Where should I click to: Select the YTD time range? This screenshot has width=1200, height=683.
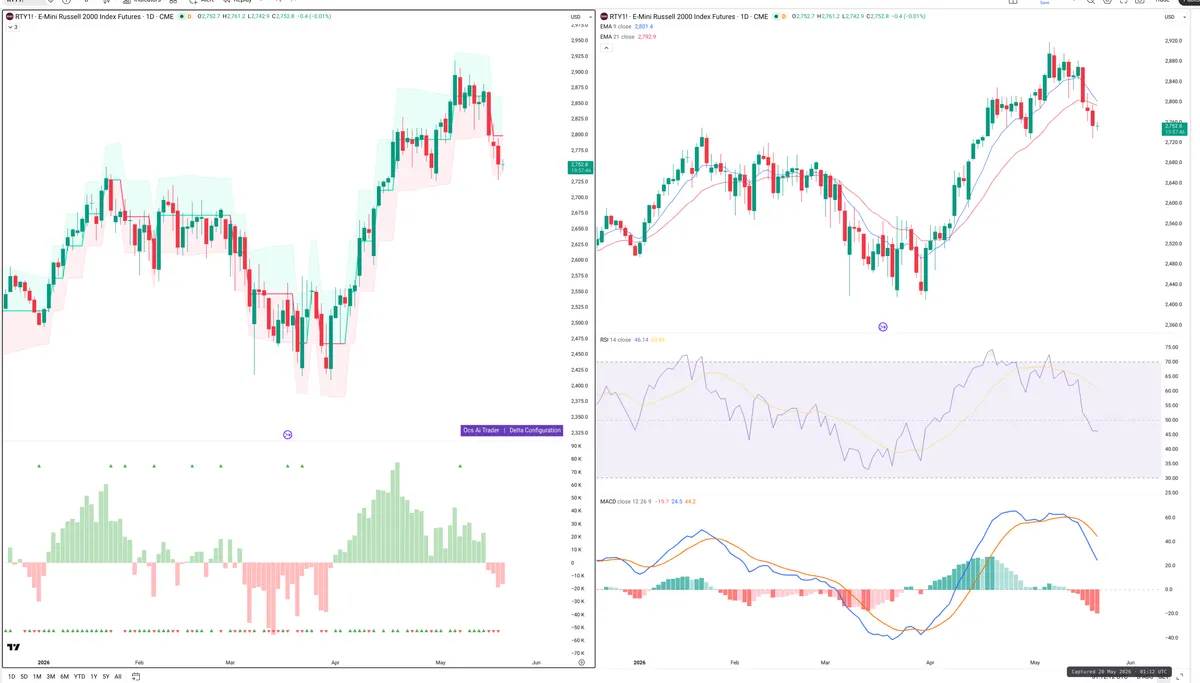point(79,677)
